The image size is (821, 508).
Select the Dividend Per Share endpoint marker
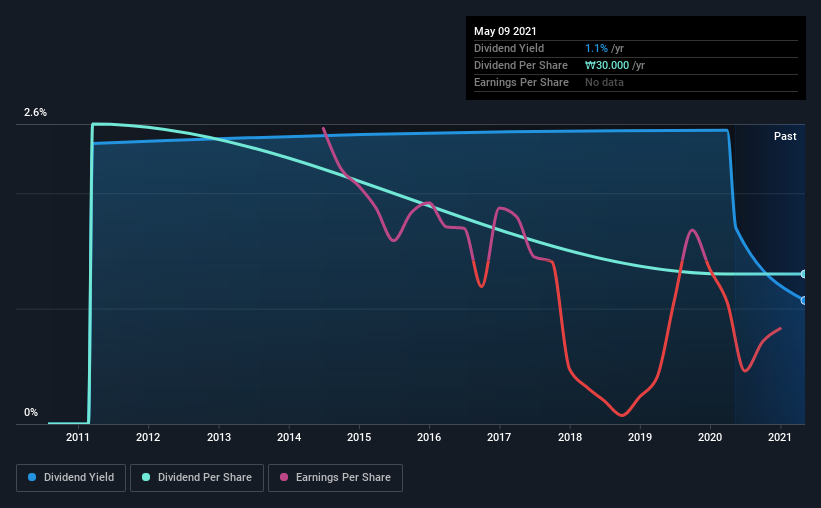click(x=803, y=274)
